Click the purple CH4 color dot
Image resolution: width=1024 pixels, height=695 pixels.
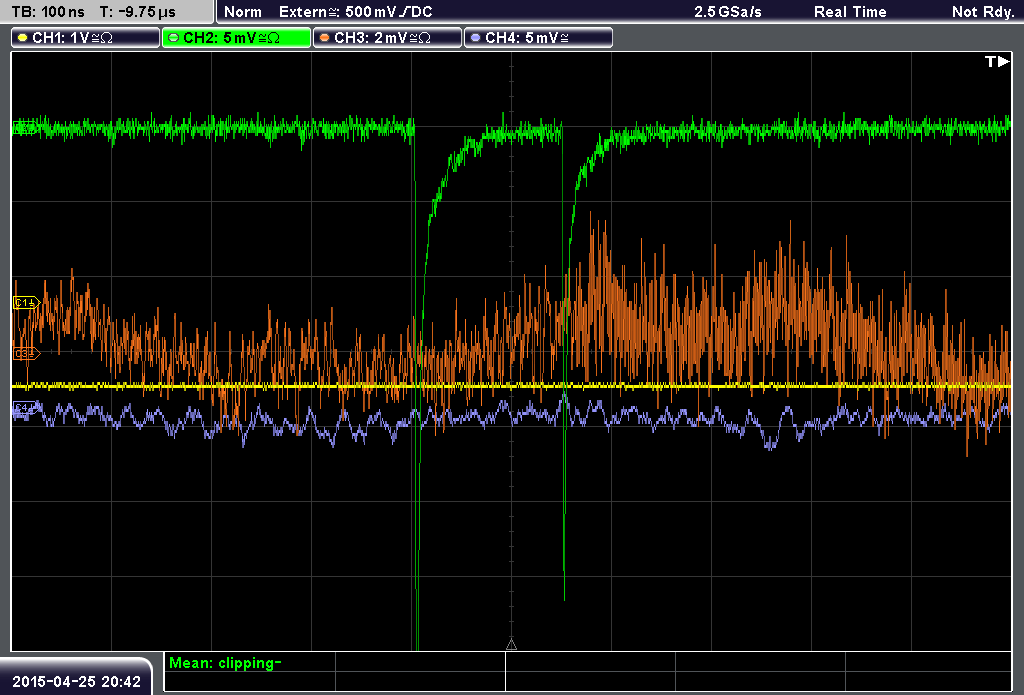pyautogui.click(x=475, y=38)
